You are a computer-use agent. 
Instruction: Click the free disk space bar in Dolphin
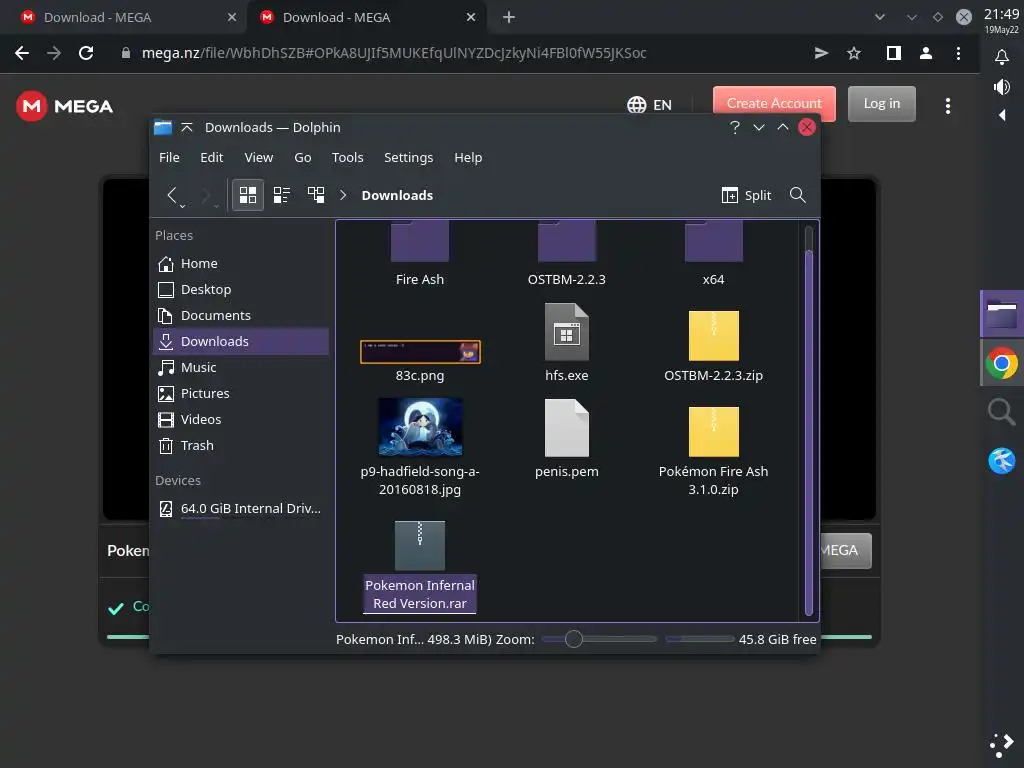(699, 639)
